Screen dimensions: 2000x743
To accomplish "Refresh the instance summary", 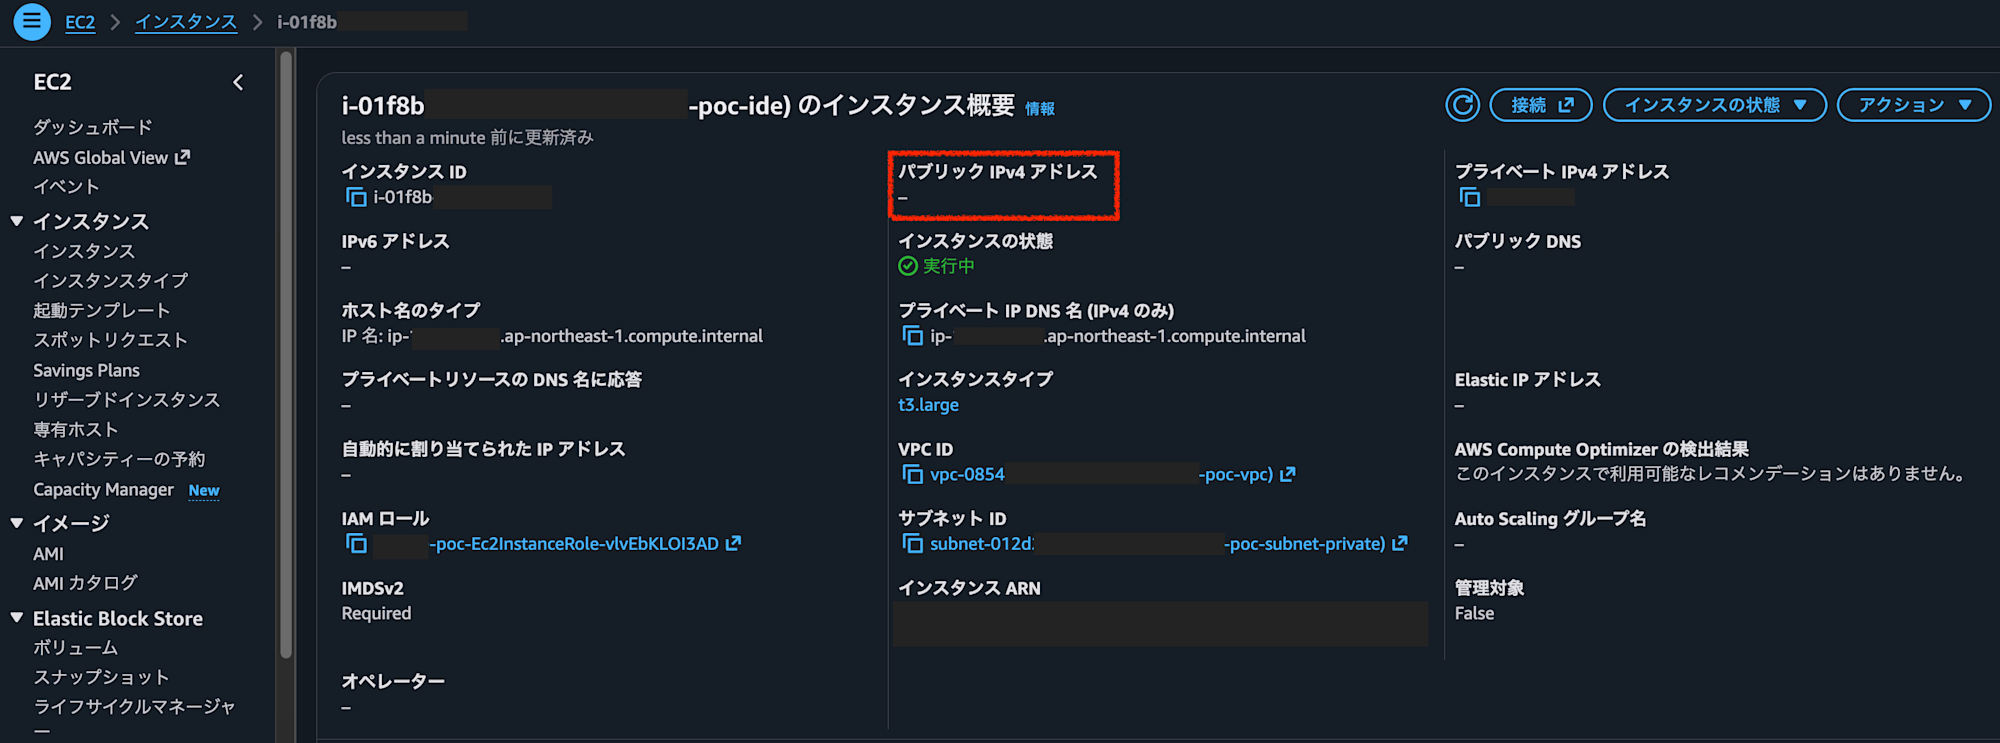I will pos(1462,105).
